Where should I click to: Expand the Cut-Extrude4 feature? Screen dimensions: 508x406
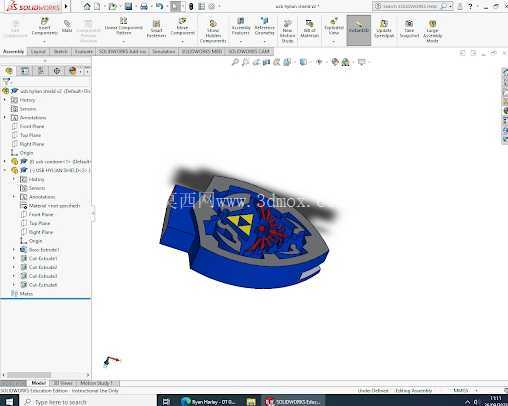14,285
